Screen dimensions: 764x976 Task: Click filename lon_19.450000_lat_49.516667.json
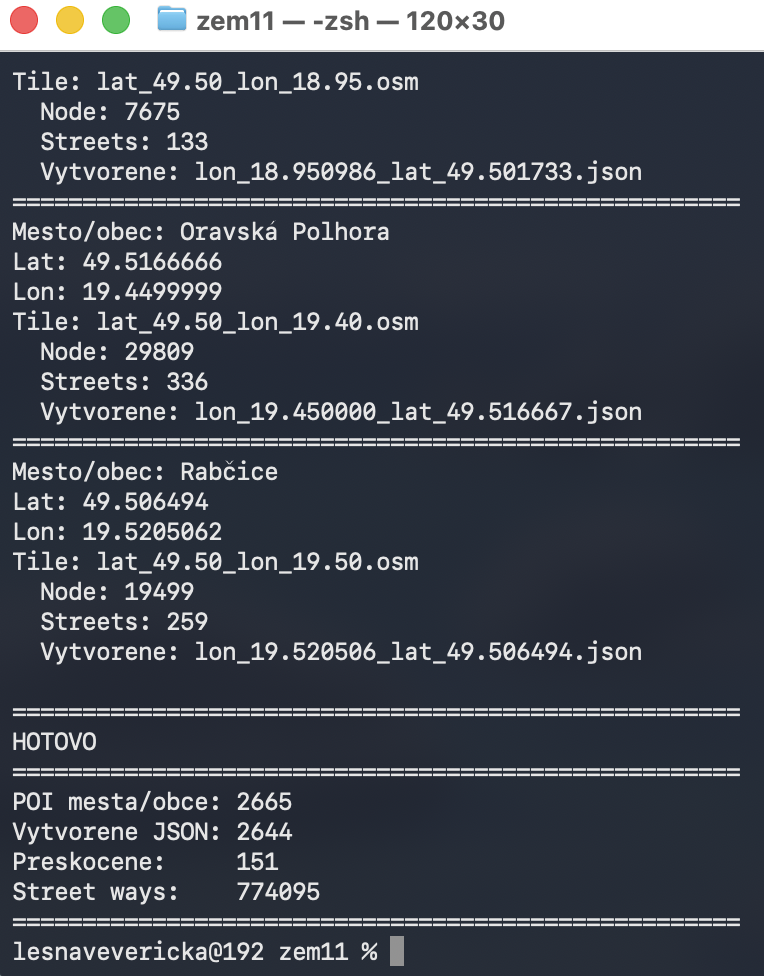(418, 412)
